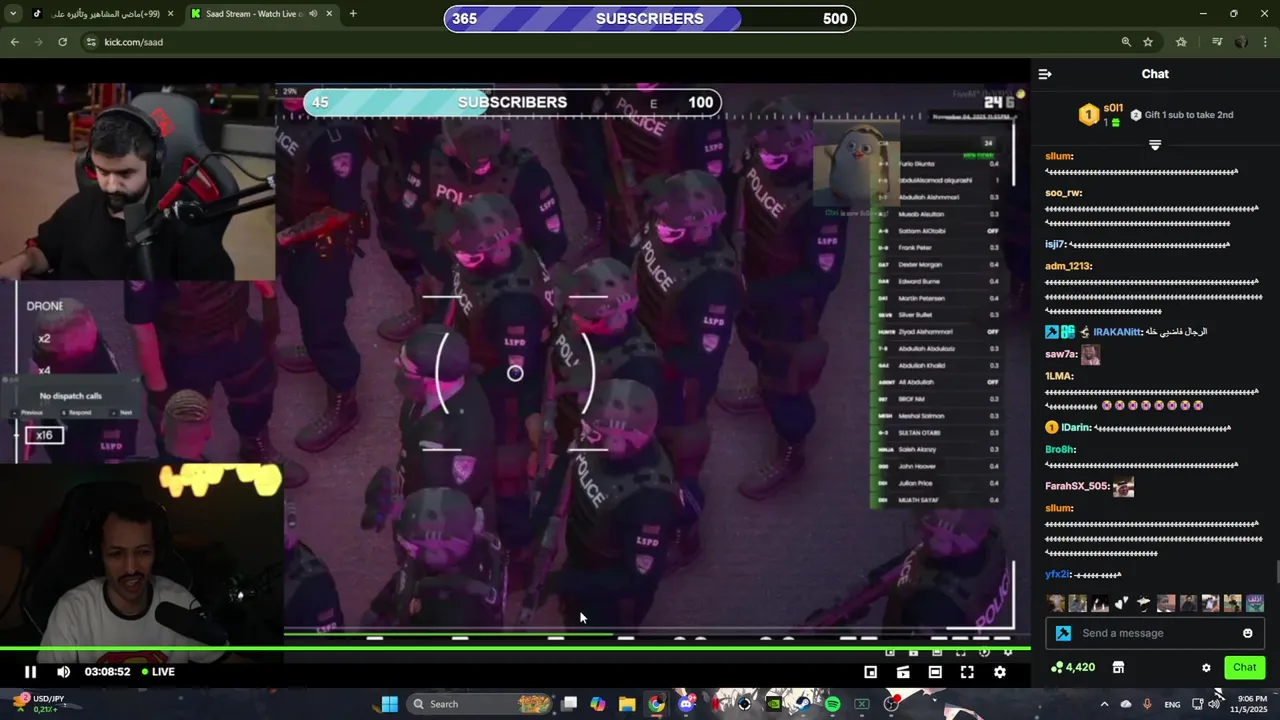Viewport: 1280px width, 720px height.
Task: Open Bro8h username in chat
Action: tap(1059, 449)
